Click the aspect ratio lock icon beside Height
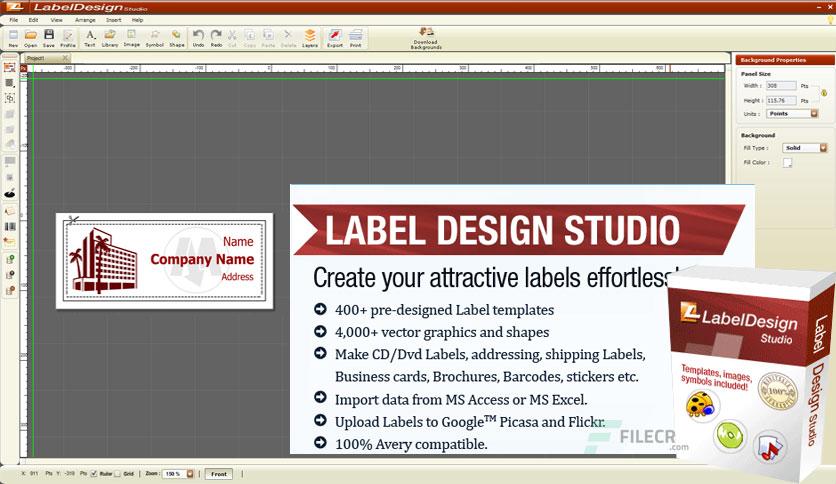The width and height of the screenshot is (836, 484). click(824, 93)
